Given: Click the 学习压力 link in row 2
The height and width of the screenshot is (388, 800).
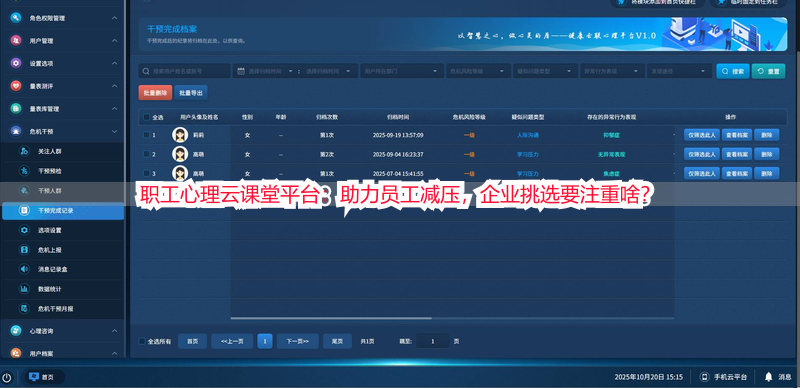Looking at the screenshot, I should point(528,154).
